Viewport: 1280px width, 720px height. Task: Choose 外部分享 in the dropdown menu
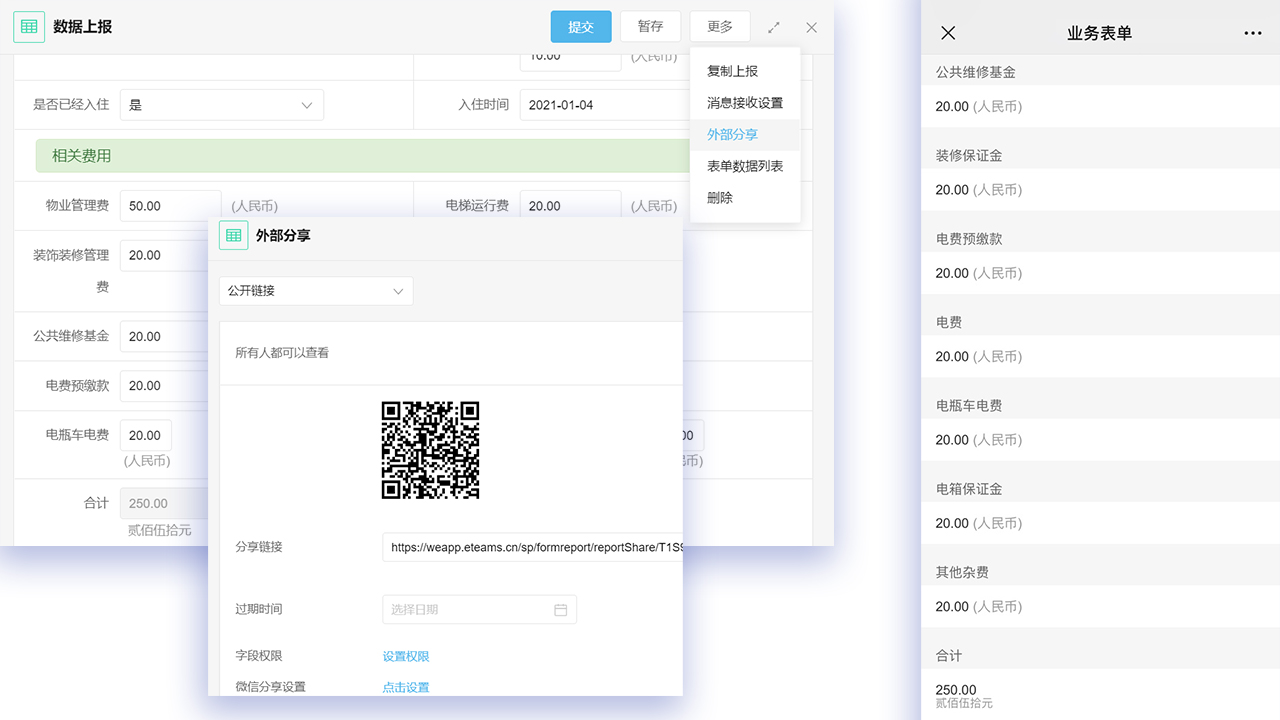745,135
